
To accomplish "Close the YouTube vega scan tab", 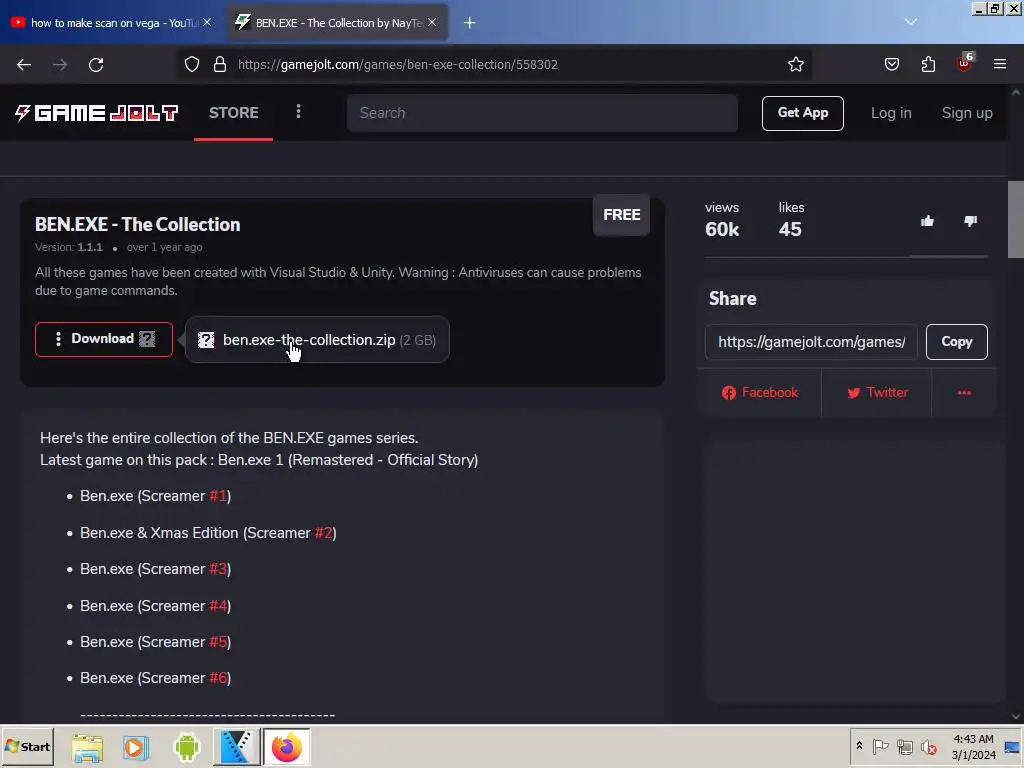I will [207, 22].
